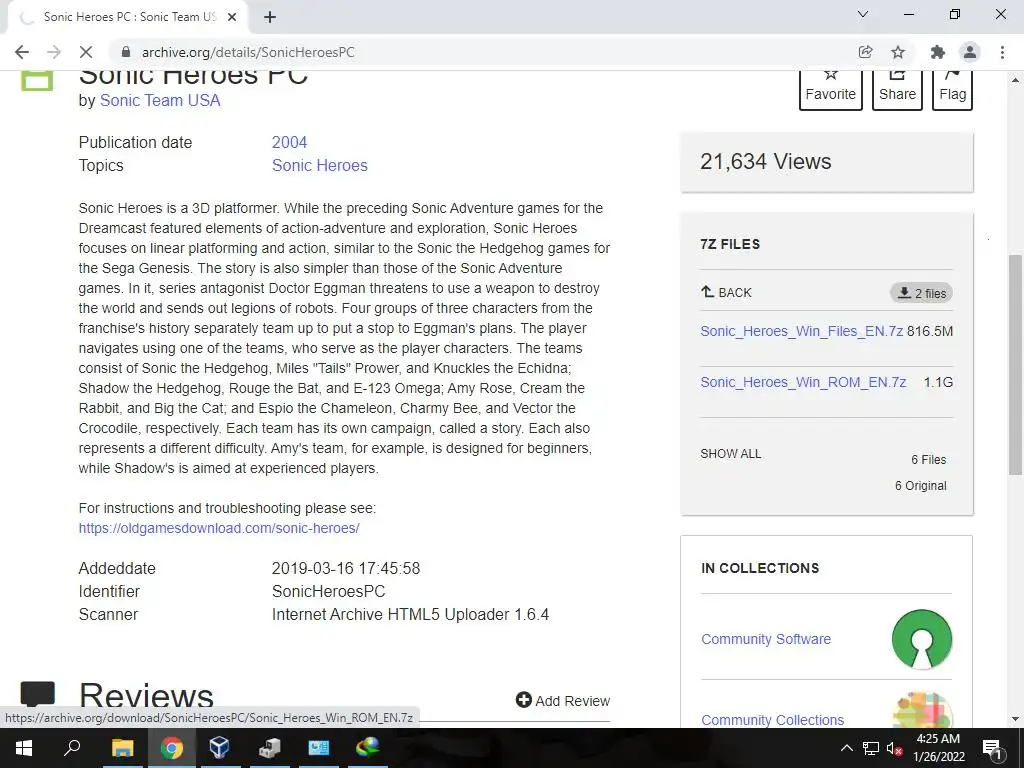Click the 21,634 Views counter
Screen dimensions: 1024x768
(765, 161)
